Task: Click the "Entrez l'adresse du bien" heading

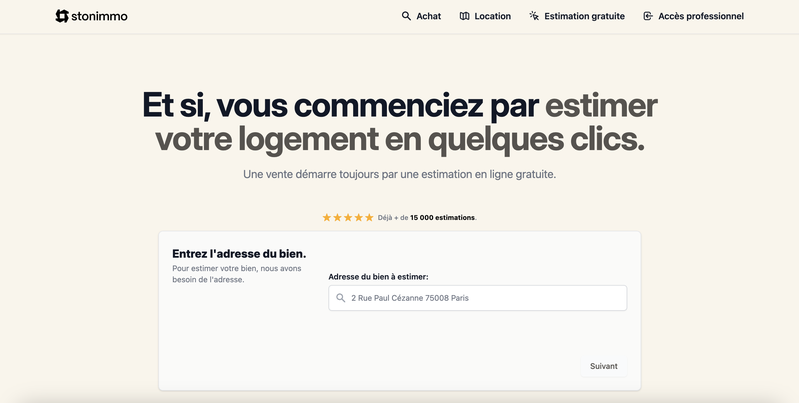Action: click(x=239, y=253)
